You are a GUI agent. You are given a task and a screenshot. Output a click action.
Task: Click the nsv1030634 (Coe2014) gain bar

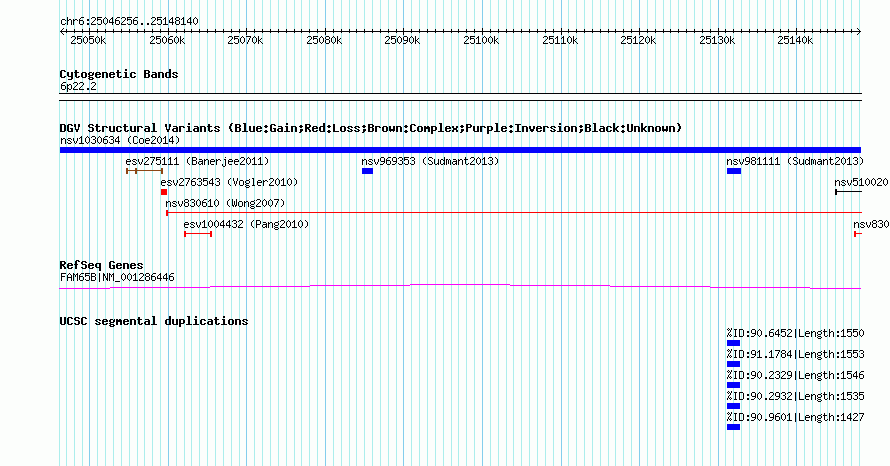point(460,150)
